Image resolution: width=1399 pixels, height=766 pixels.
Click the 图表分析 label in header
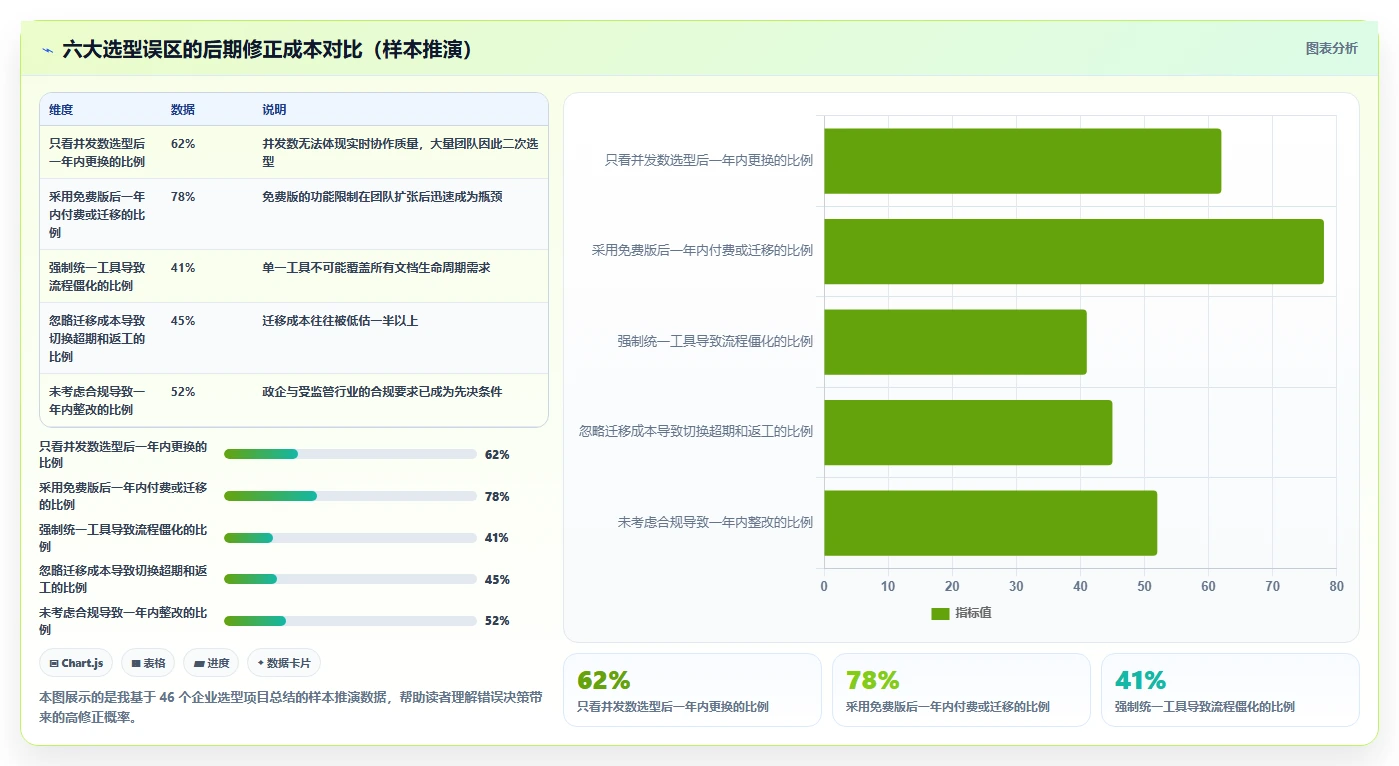click(x=1331, y=48)
